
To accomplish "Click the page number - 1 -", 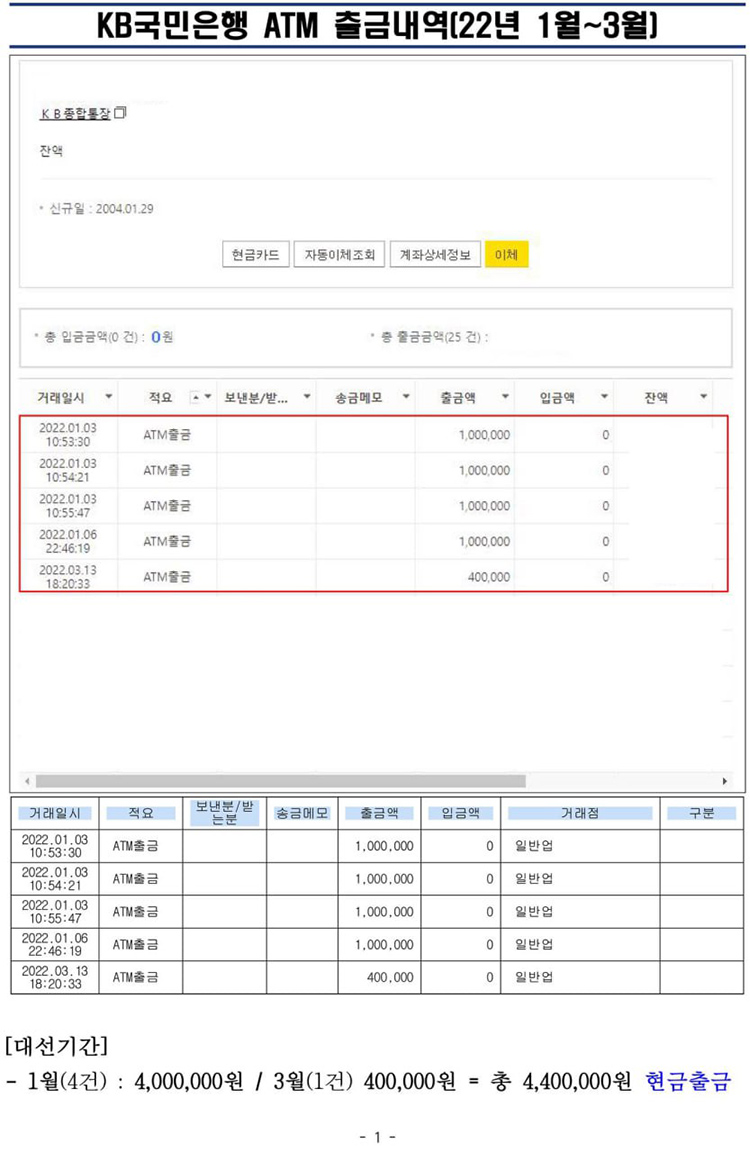I will [378, 1137].
